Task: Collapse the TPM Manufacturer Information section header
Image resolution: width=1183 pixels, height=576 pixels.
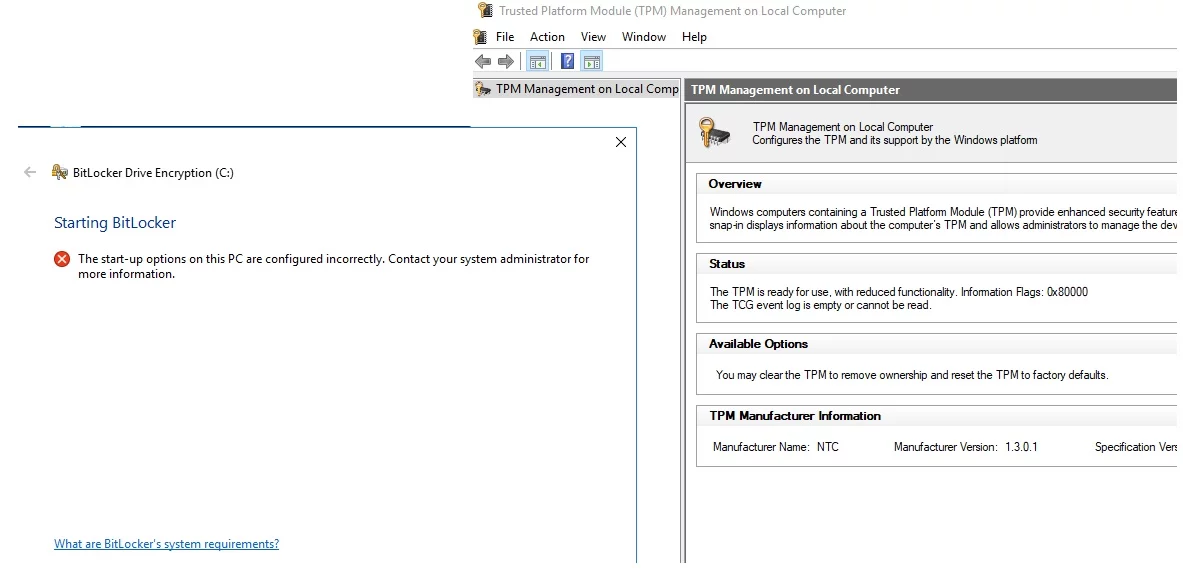Action: (x=794, y=416)
